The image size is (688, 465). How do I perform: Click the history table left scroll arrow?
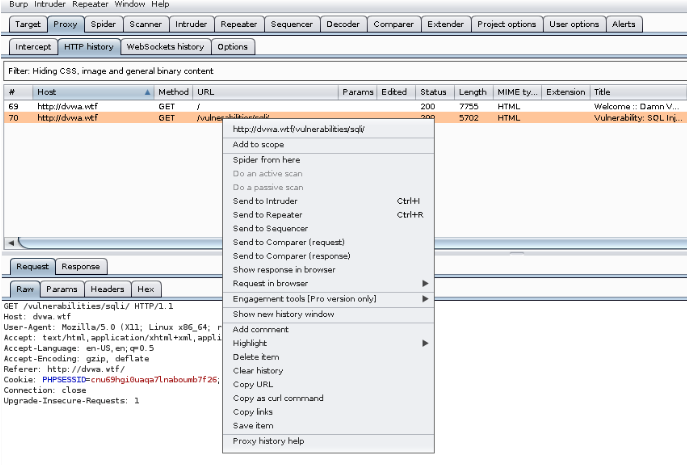coord(11,243)
